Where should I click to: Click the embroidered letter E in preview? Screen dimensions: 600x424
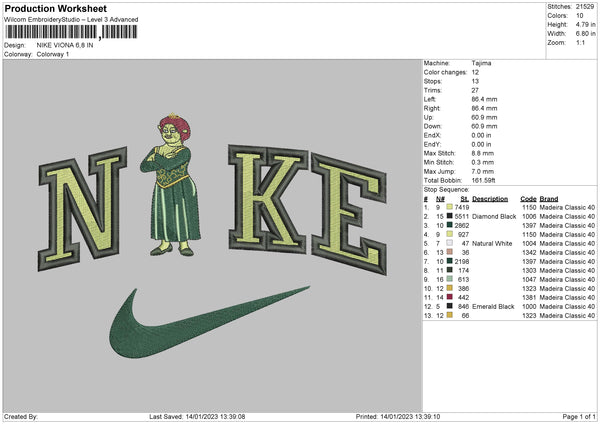pyautogui.click(x=349, y=213)
